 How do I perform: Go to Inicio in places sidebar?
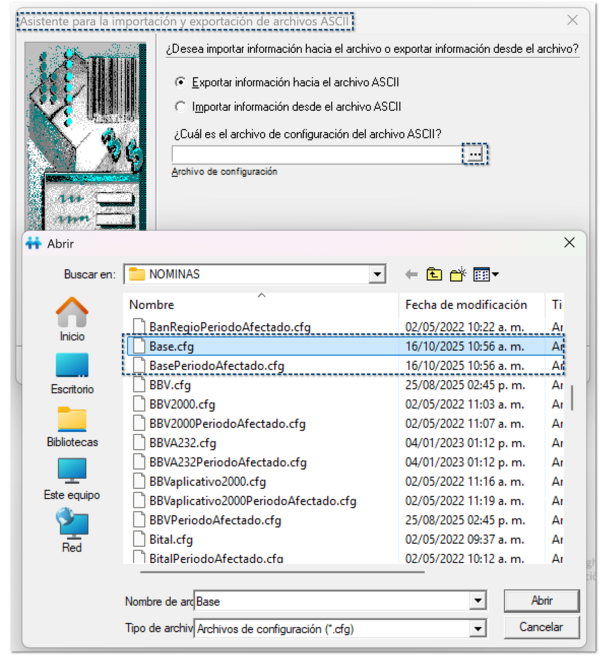point(72,319)
